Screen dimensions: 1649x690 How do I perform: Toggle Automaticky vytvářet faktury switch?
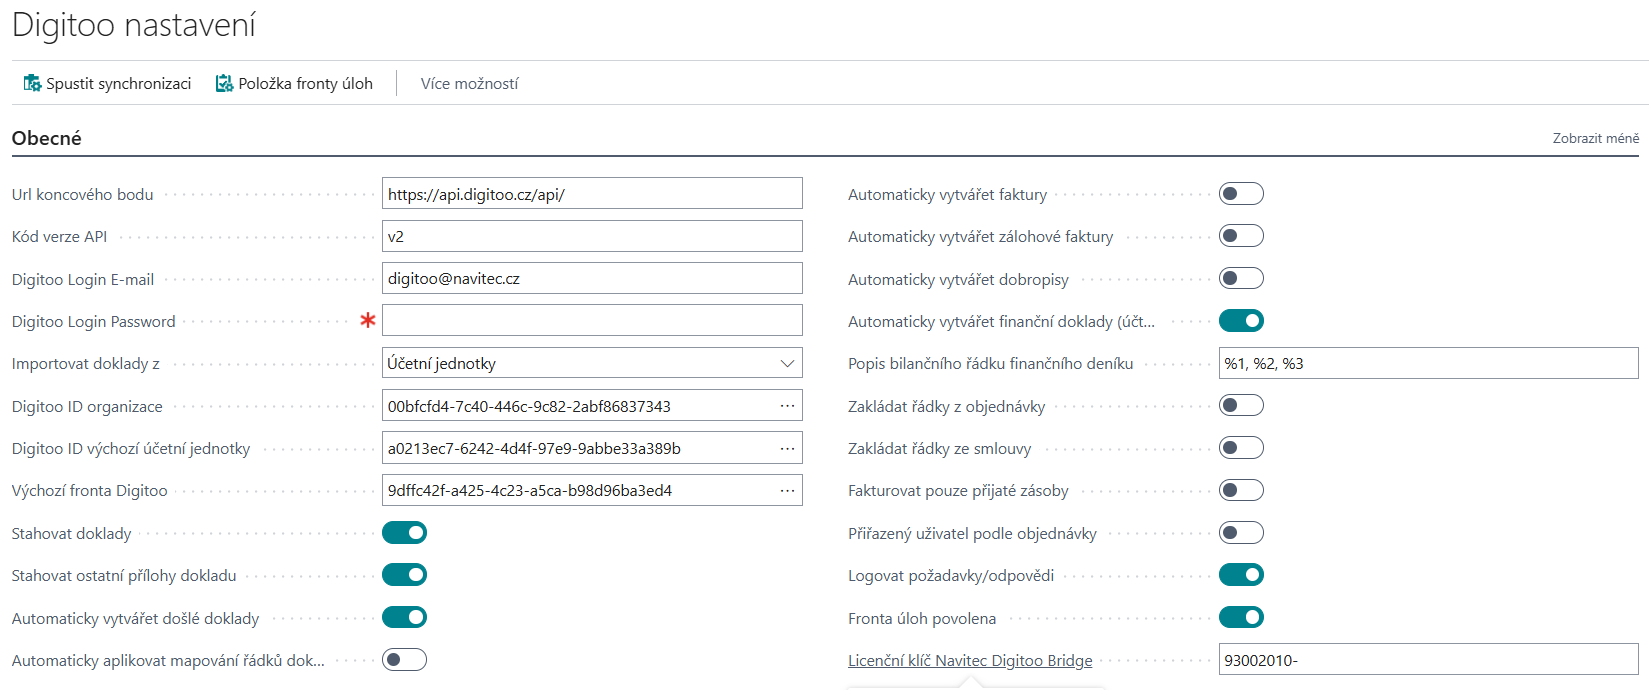pos(1241,194)
